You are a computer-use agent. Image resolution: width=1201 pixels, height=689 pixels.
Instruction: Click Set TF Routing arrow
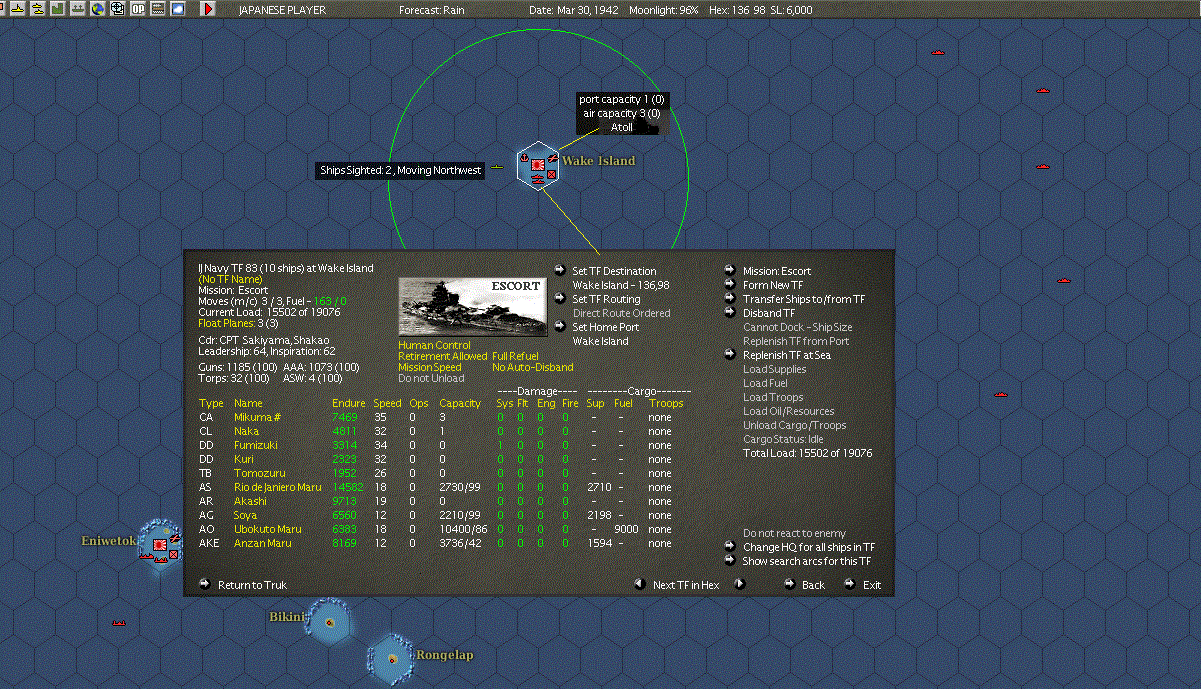pyautogui.click(x=560, y=299)
